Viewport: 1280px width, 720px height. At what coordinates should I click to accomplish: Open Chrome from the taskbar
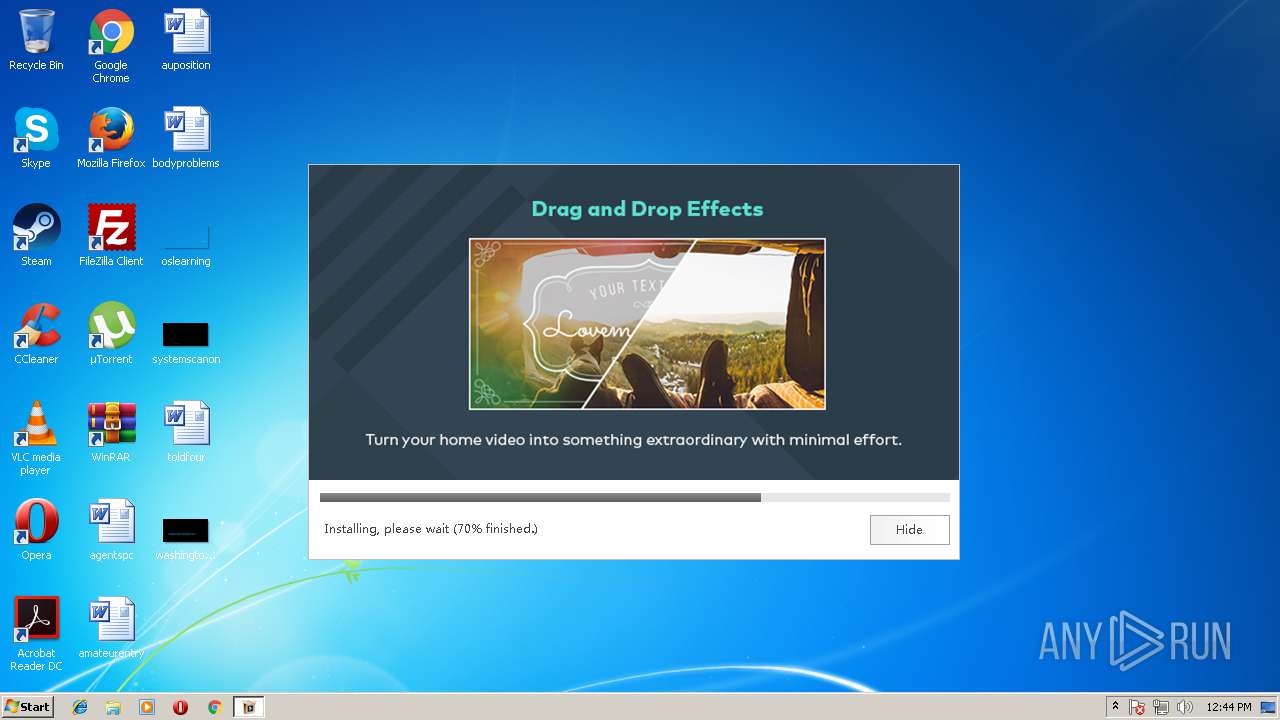pos(214,707)
